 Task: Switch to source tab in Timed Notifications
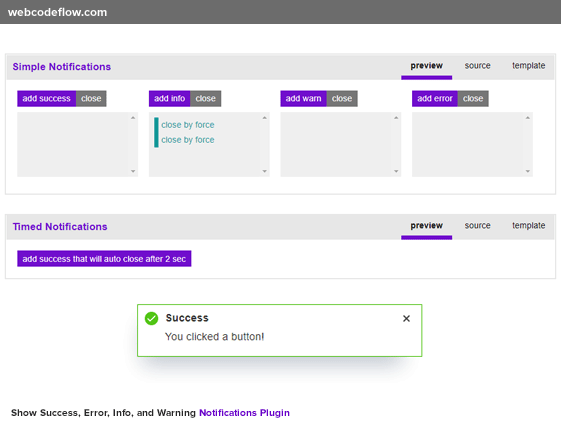point(477,226)
